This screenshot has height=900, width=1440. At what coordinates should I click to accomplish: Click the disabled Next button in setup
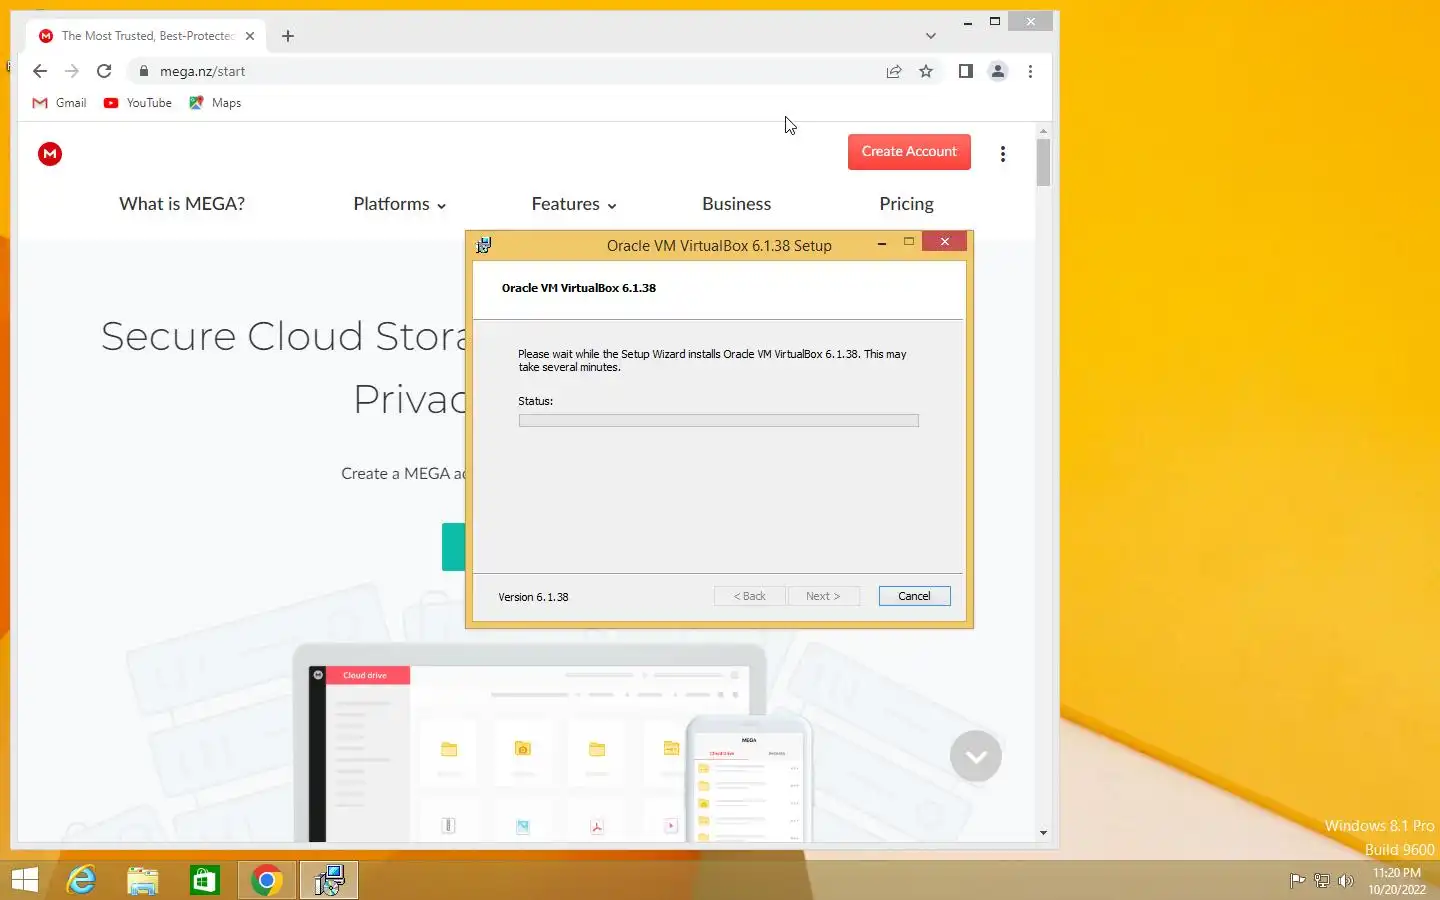tap(823, 596)
